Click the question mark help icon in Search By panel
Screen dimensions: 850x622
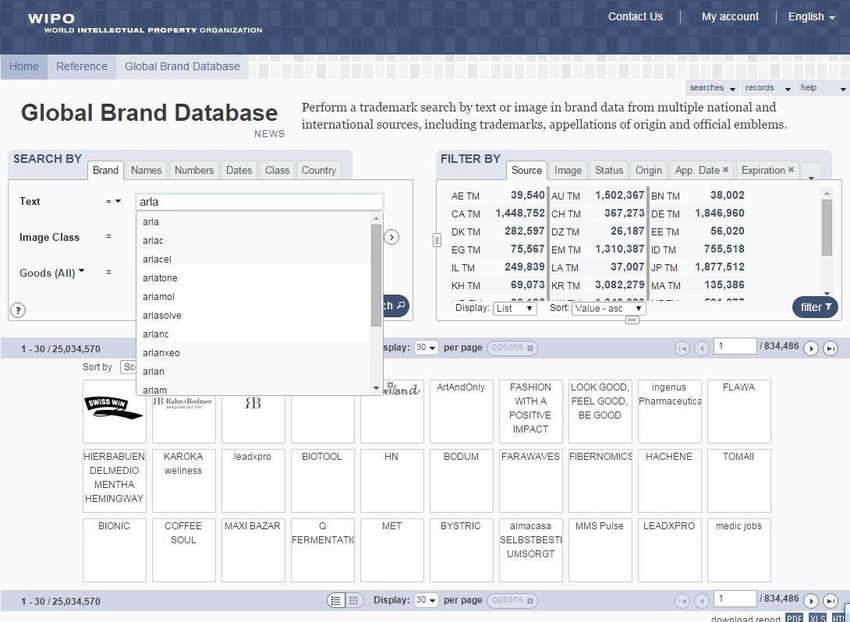pyautogui.click(x=18, y=310)
